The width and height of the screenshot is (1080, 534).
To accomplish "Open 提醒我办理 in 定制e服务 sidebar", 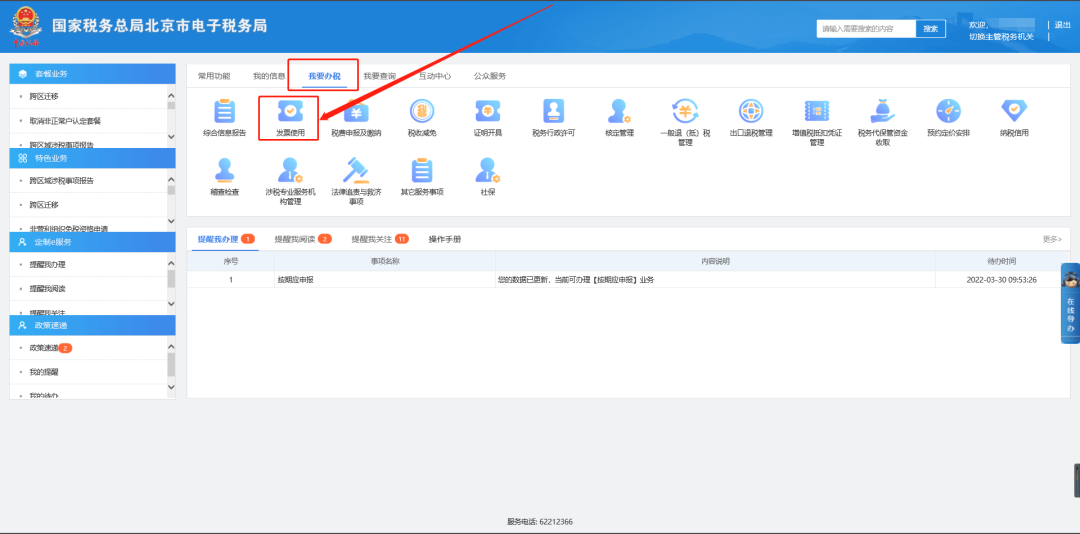I will (x=48, y=265).
